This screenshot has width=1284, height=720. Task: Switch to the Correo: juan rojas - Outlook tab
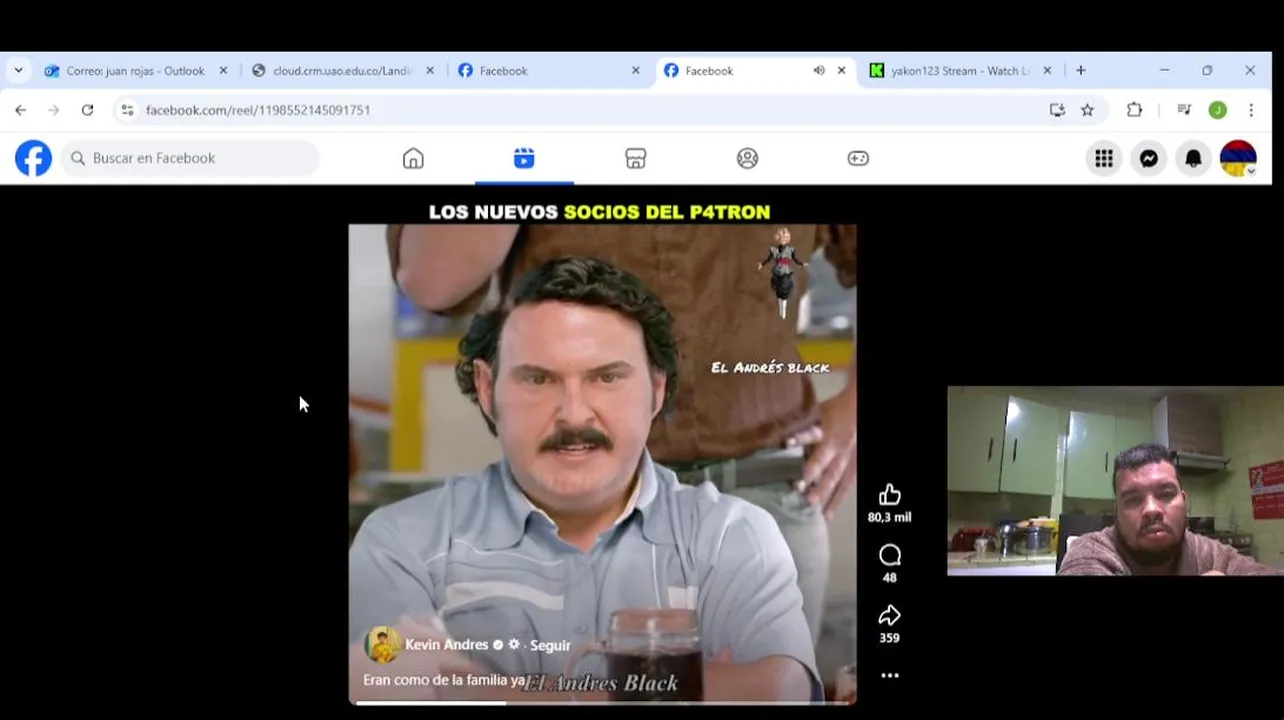pos(136,71)
